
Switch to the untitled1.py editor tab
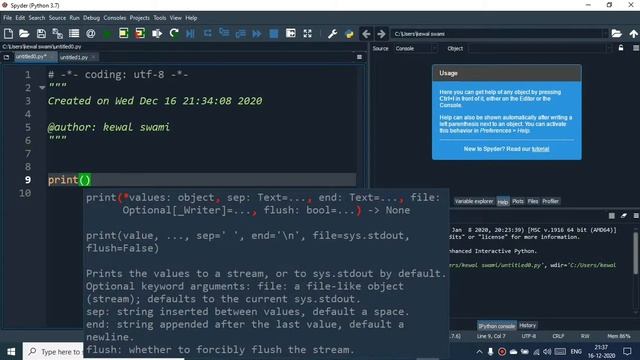(x=77, y=57)
